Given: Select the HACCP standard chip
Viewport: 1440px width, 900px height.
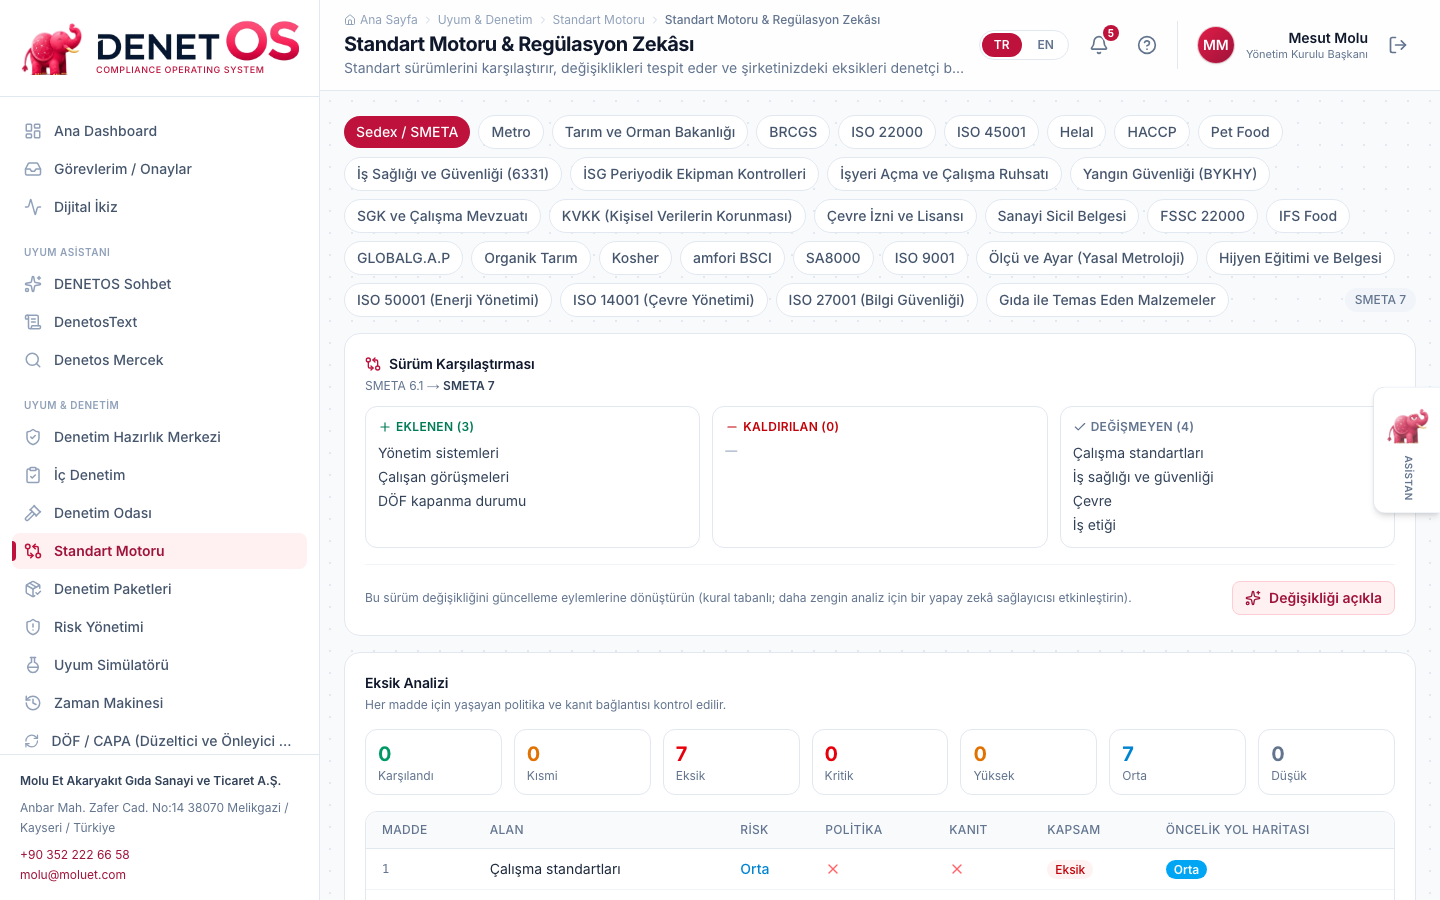Looking at the screenshot, I should (1152, 132).
